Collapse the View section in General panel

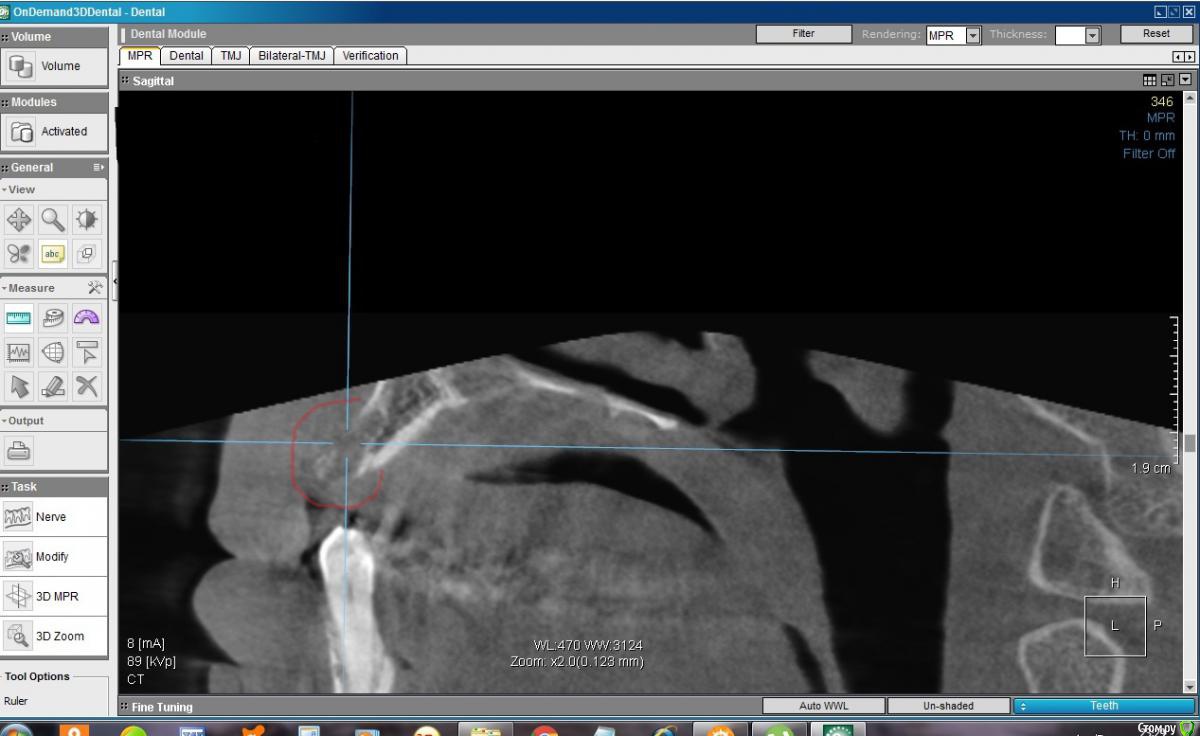(x=20, y=189)
